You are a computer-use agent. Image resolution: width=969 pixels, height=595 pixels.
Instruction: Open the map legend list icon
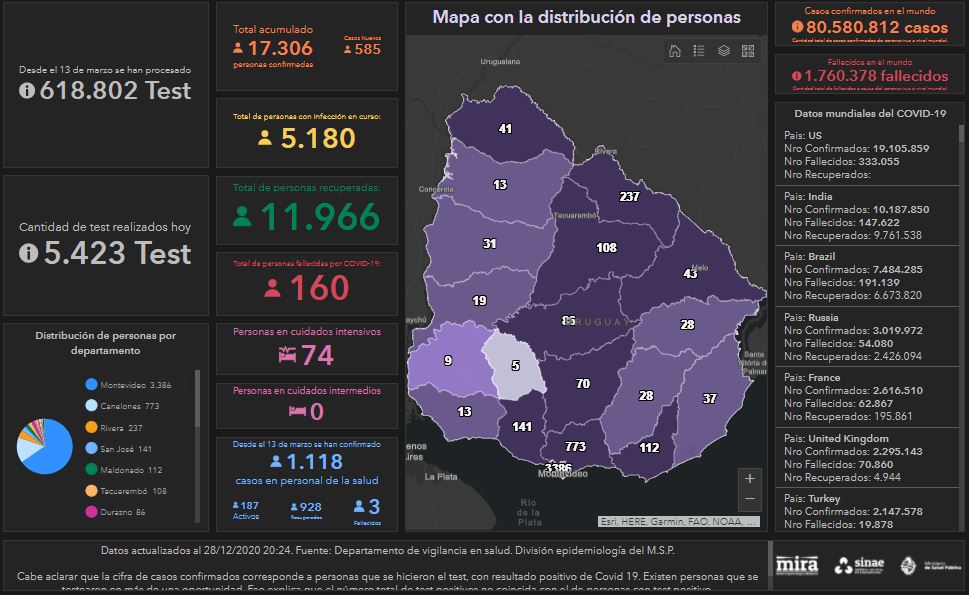point(699,51)
